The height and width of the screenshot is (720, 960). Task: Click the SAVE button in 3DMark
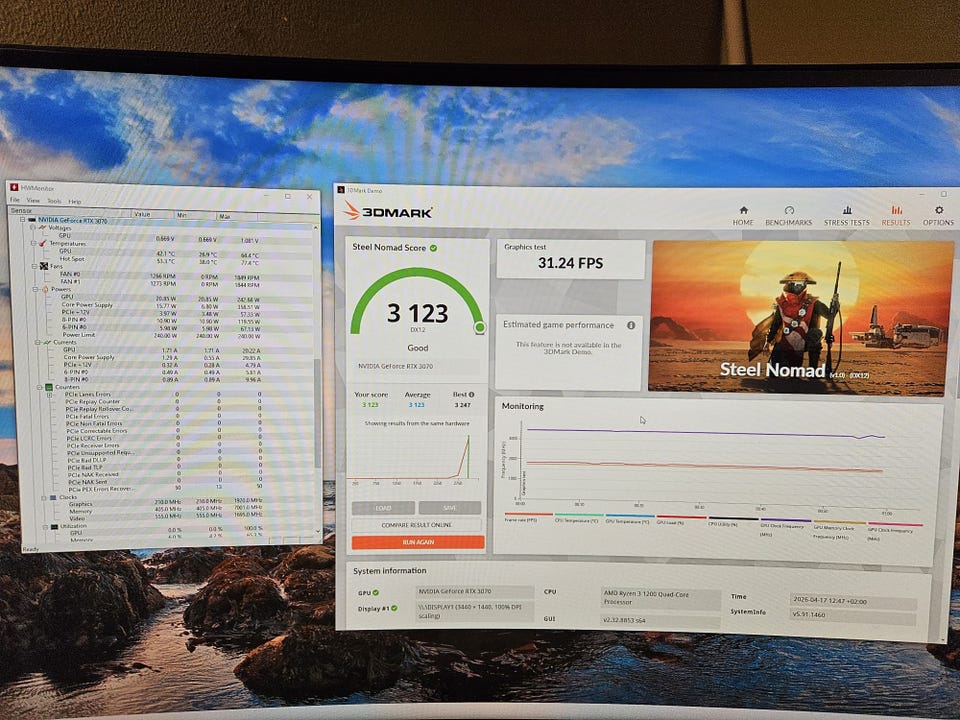tap(449, 508)
